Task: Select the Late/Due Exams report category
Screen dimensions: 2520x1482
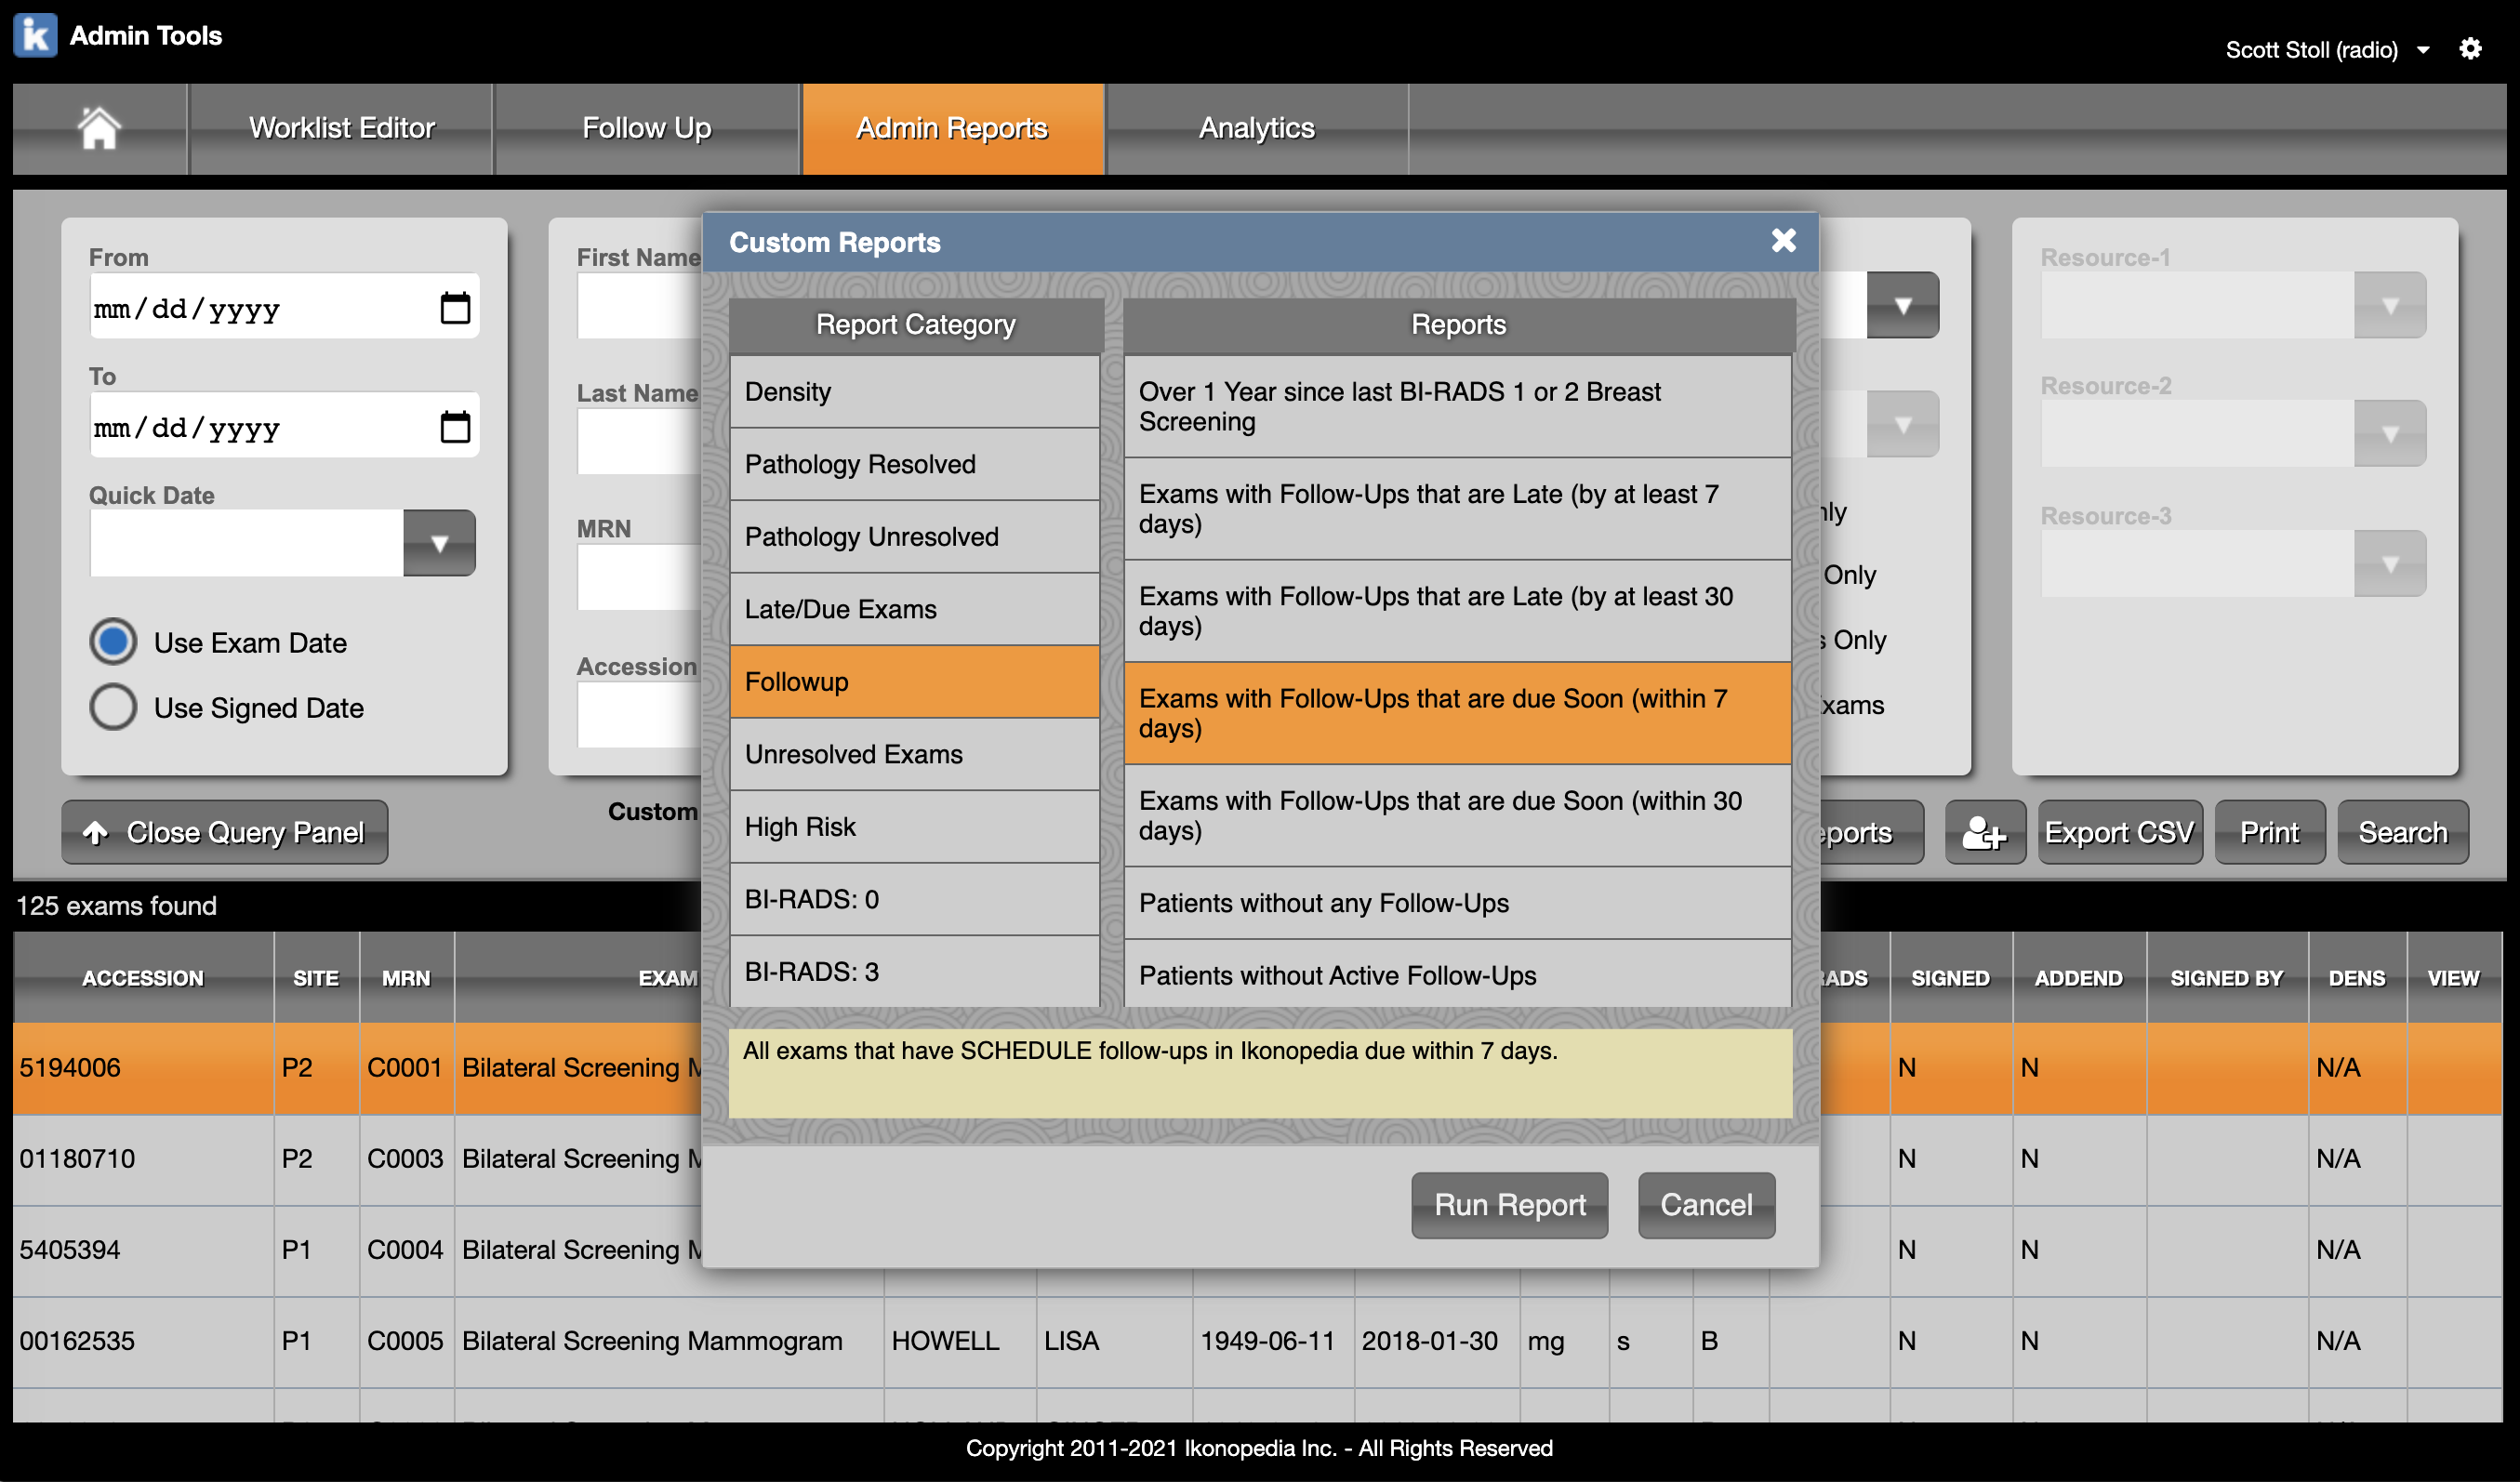Action: 914,609
